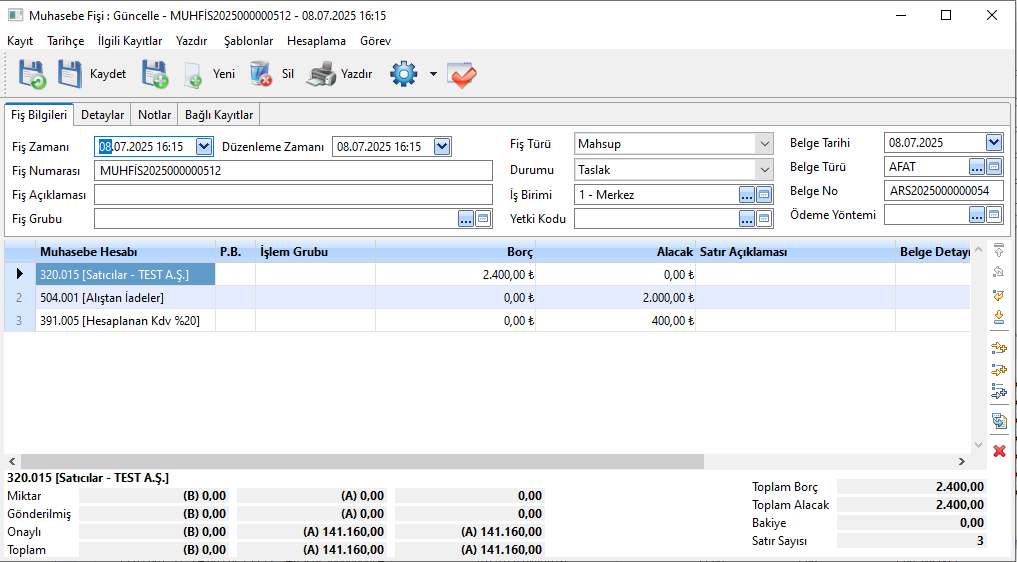The height and width of the screenshot is (562, 1017).
Task: Open the Bağlı Kayıtlar tab
Action: tap(219, 115)
